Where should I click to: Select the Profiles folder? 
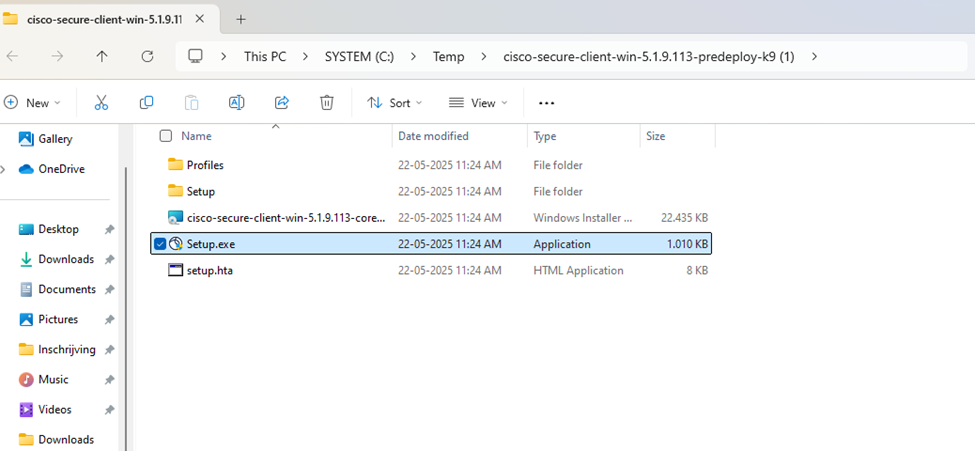coord(205,165)
